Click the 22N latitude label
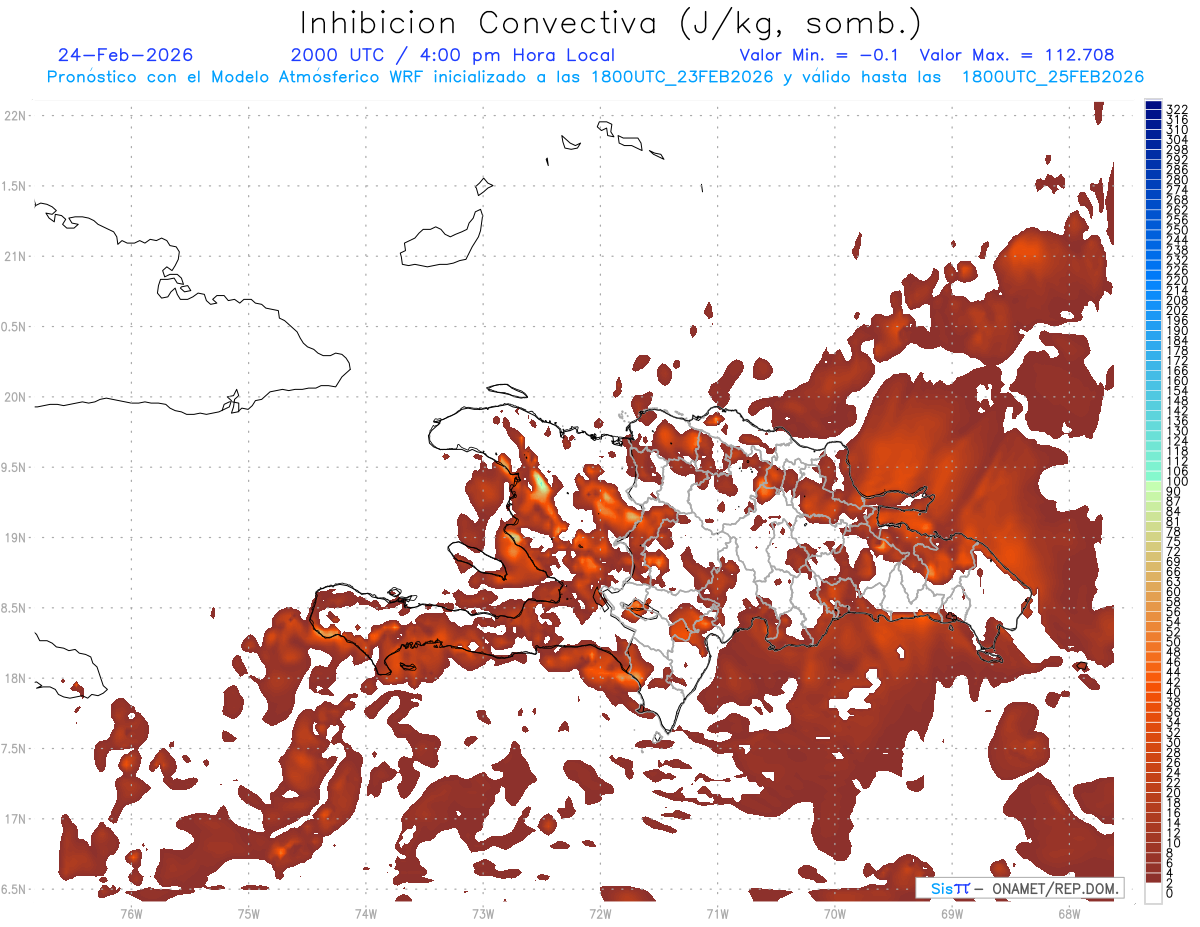This screenshot has height=927, width=1200. [15, 116]
